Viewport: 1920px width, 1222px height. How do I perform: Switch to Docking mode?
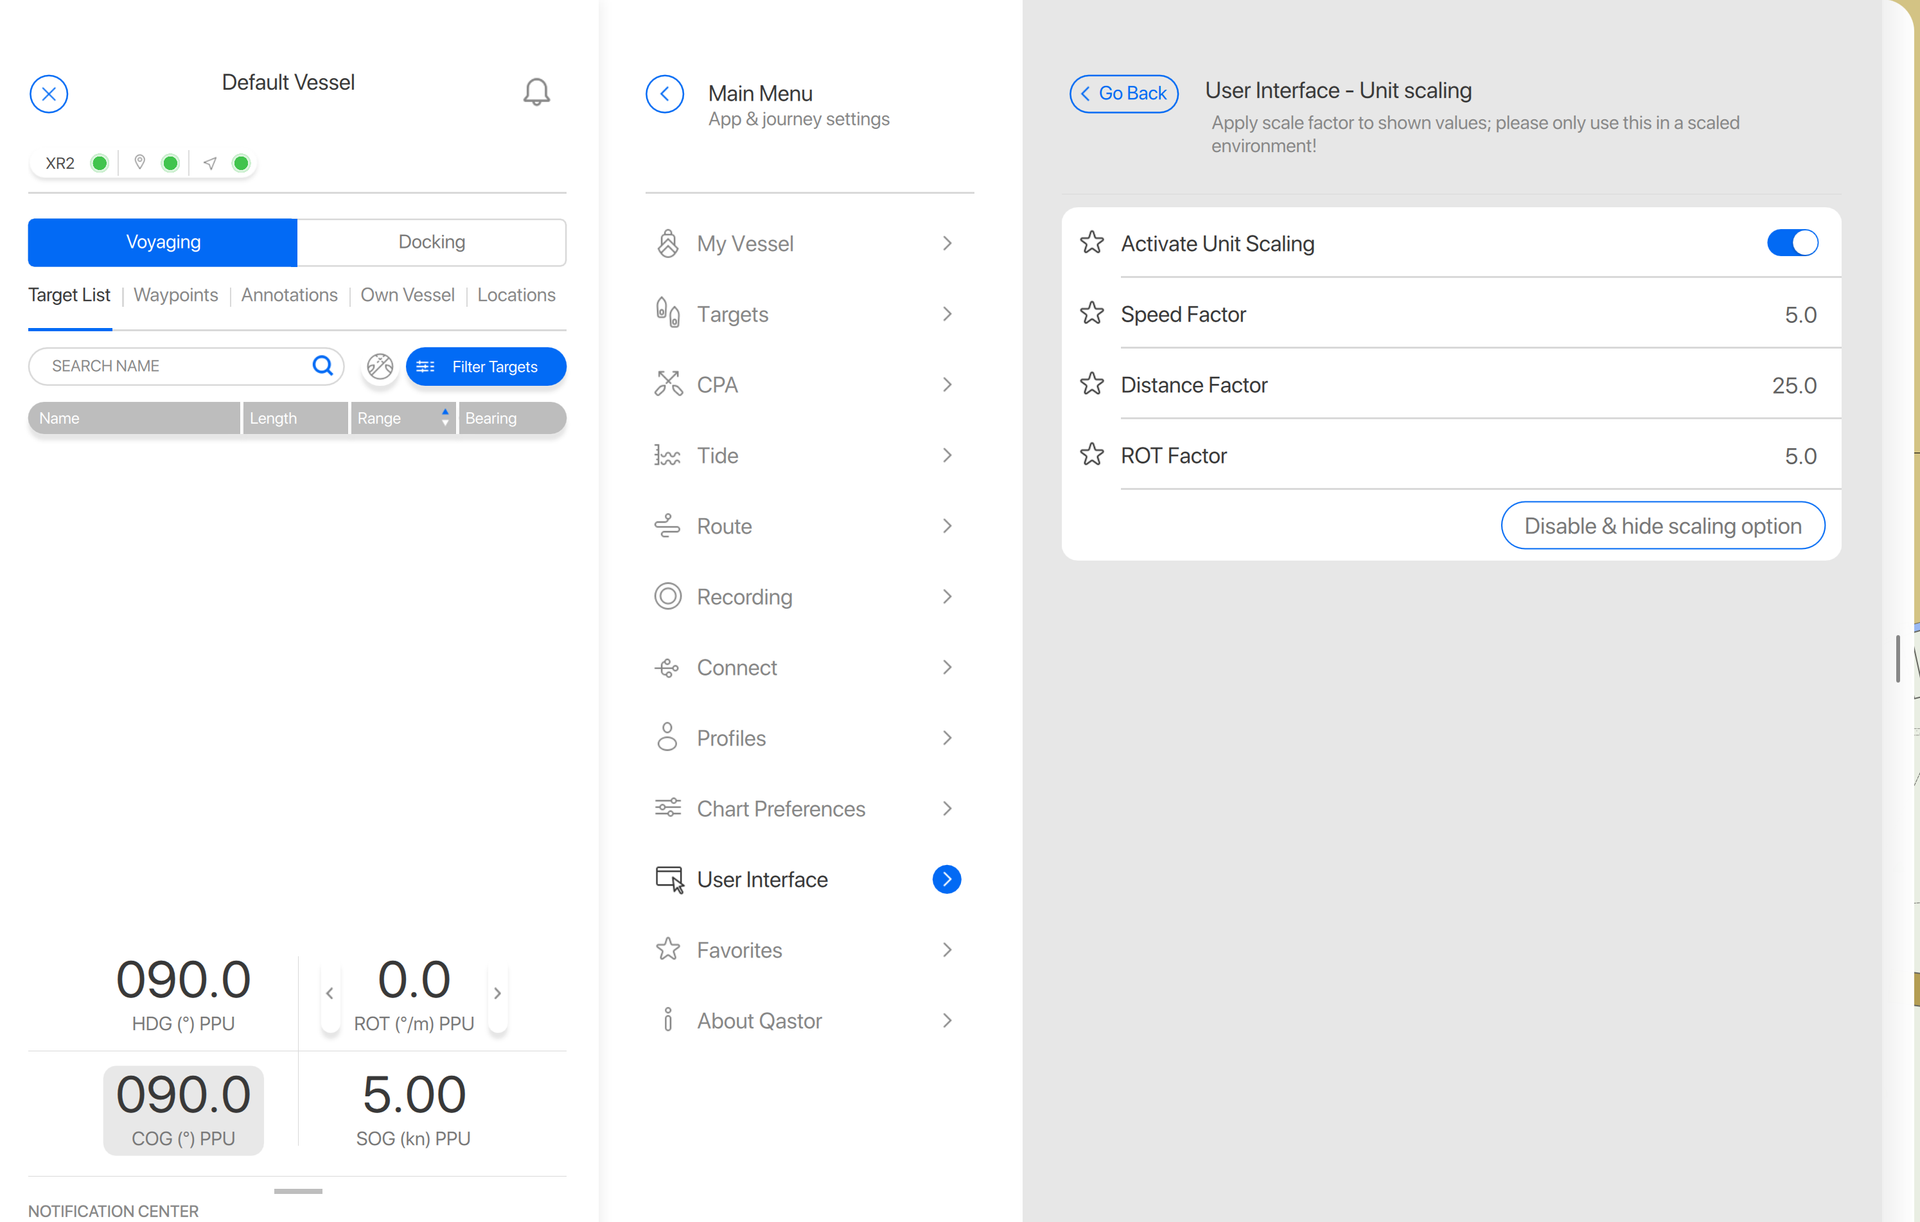431,242
